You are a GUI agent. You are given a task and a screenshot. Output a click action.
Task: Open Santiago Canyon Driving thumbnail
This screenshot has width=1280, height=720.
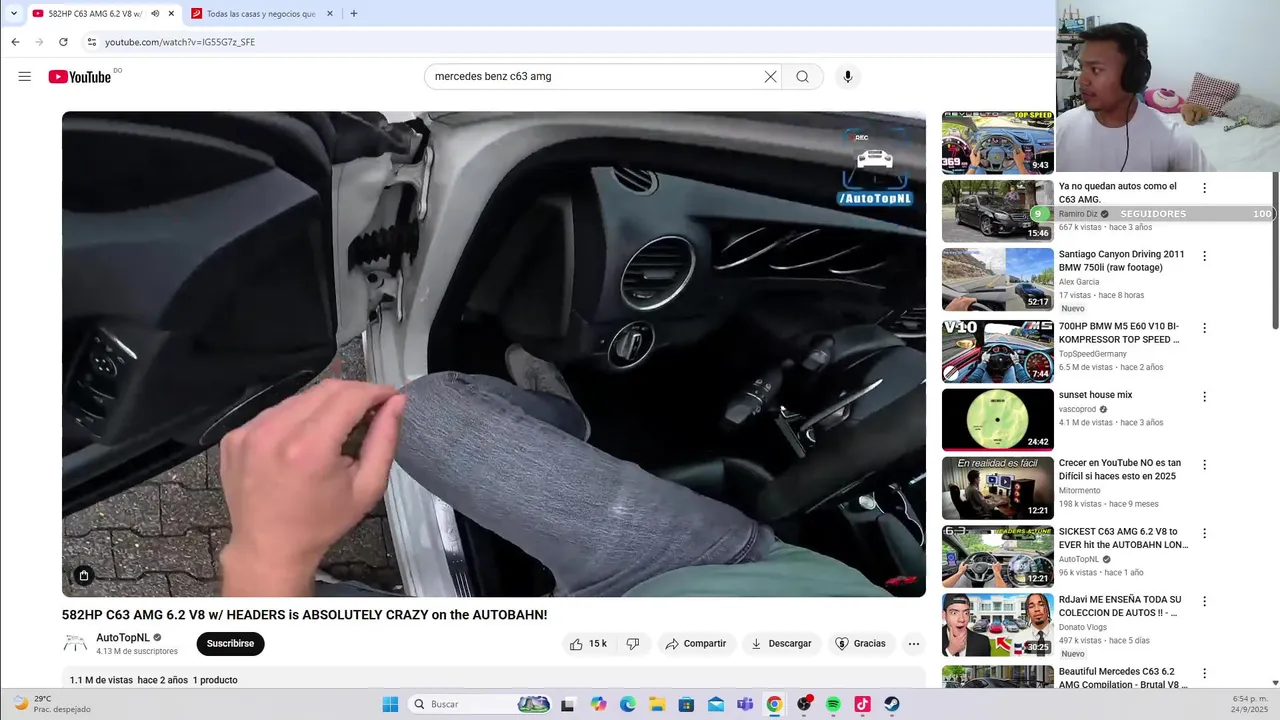pyautogui.click(x=997, y=279)
